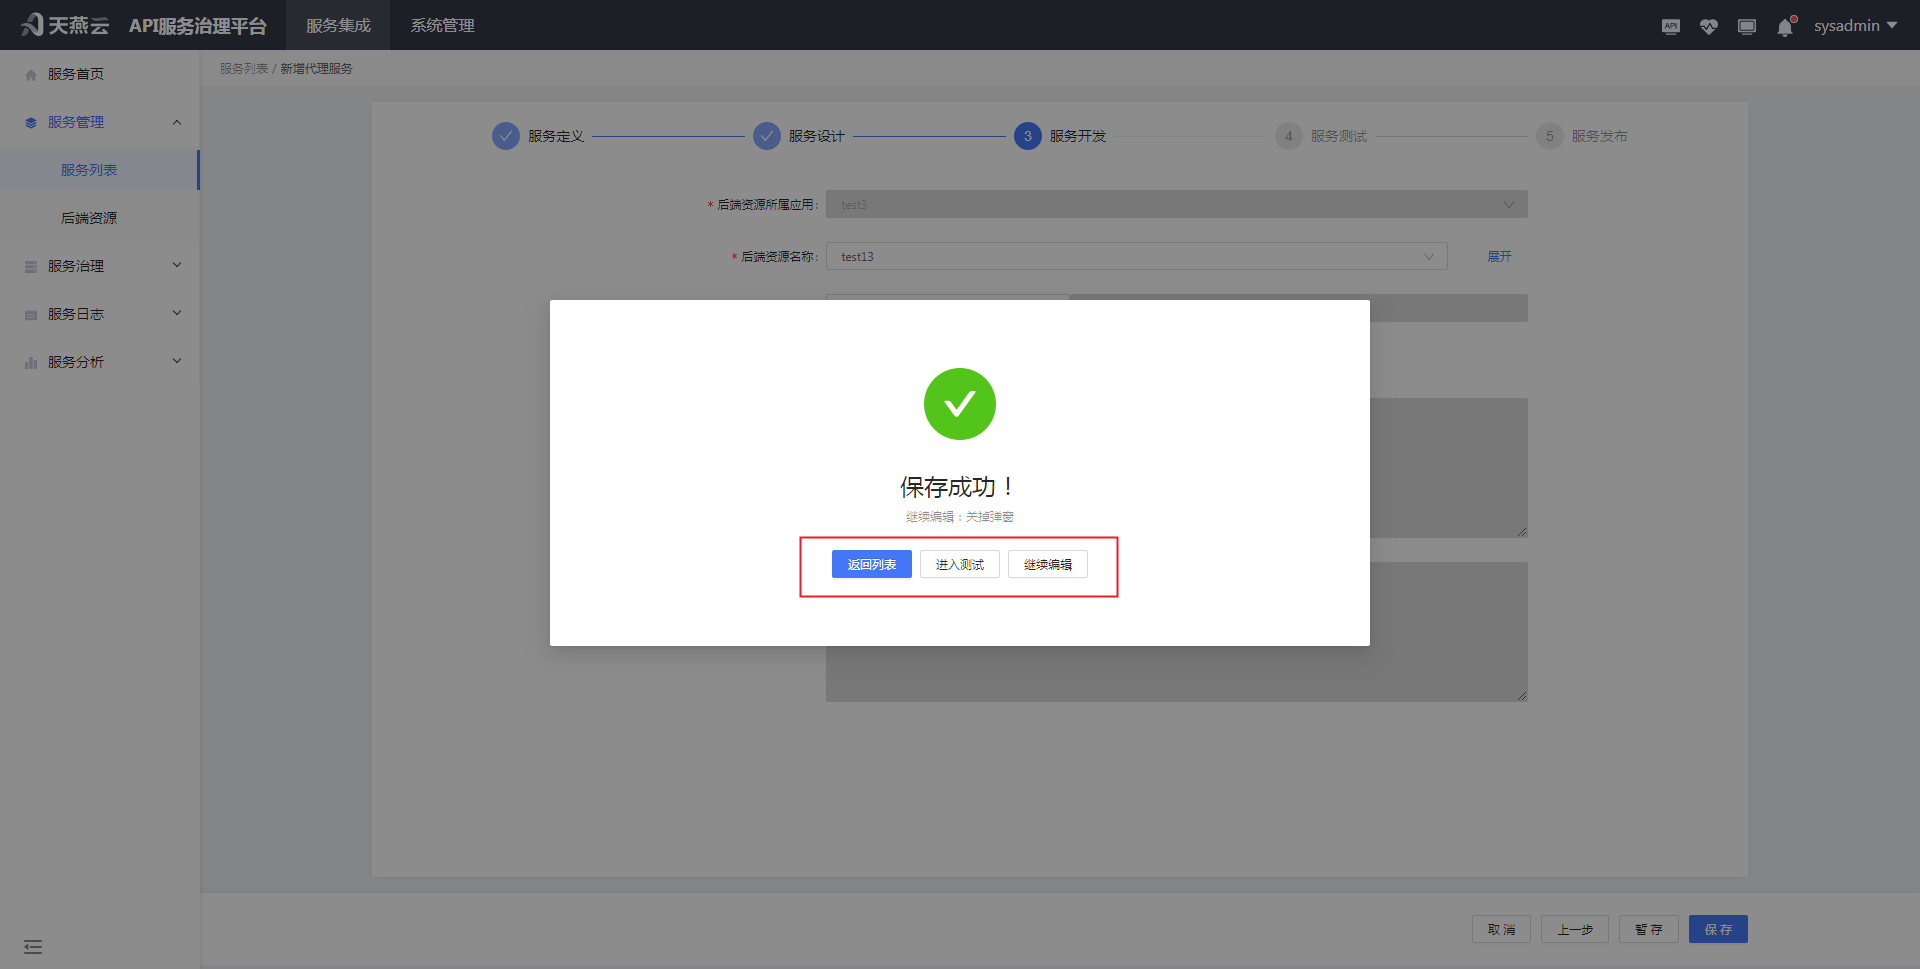Select 后端资源 in the sidebar
The height and width of the screenshot is (969, 1920).
[x=91, y=217]
